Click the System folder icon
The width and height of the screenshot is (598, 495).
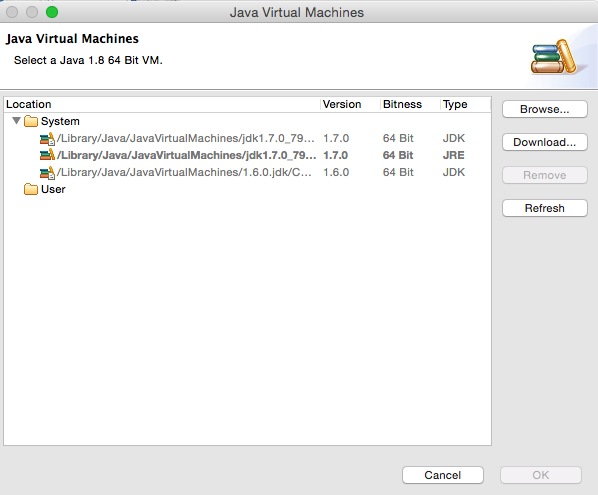point(31,121)
